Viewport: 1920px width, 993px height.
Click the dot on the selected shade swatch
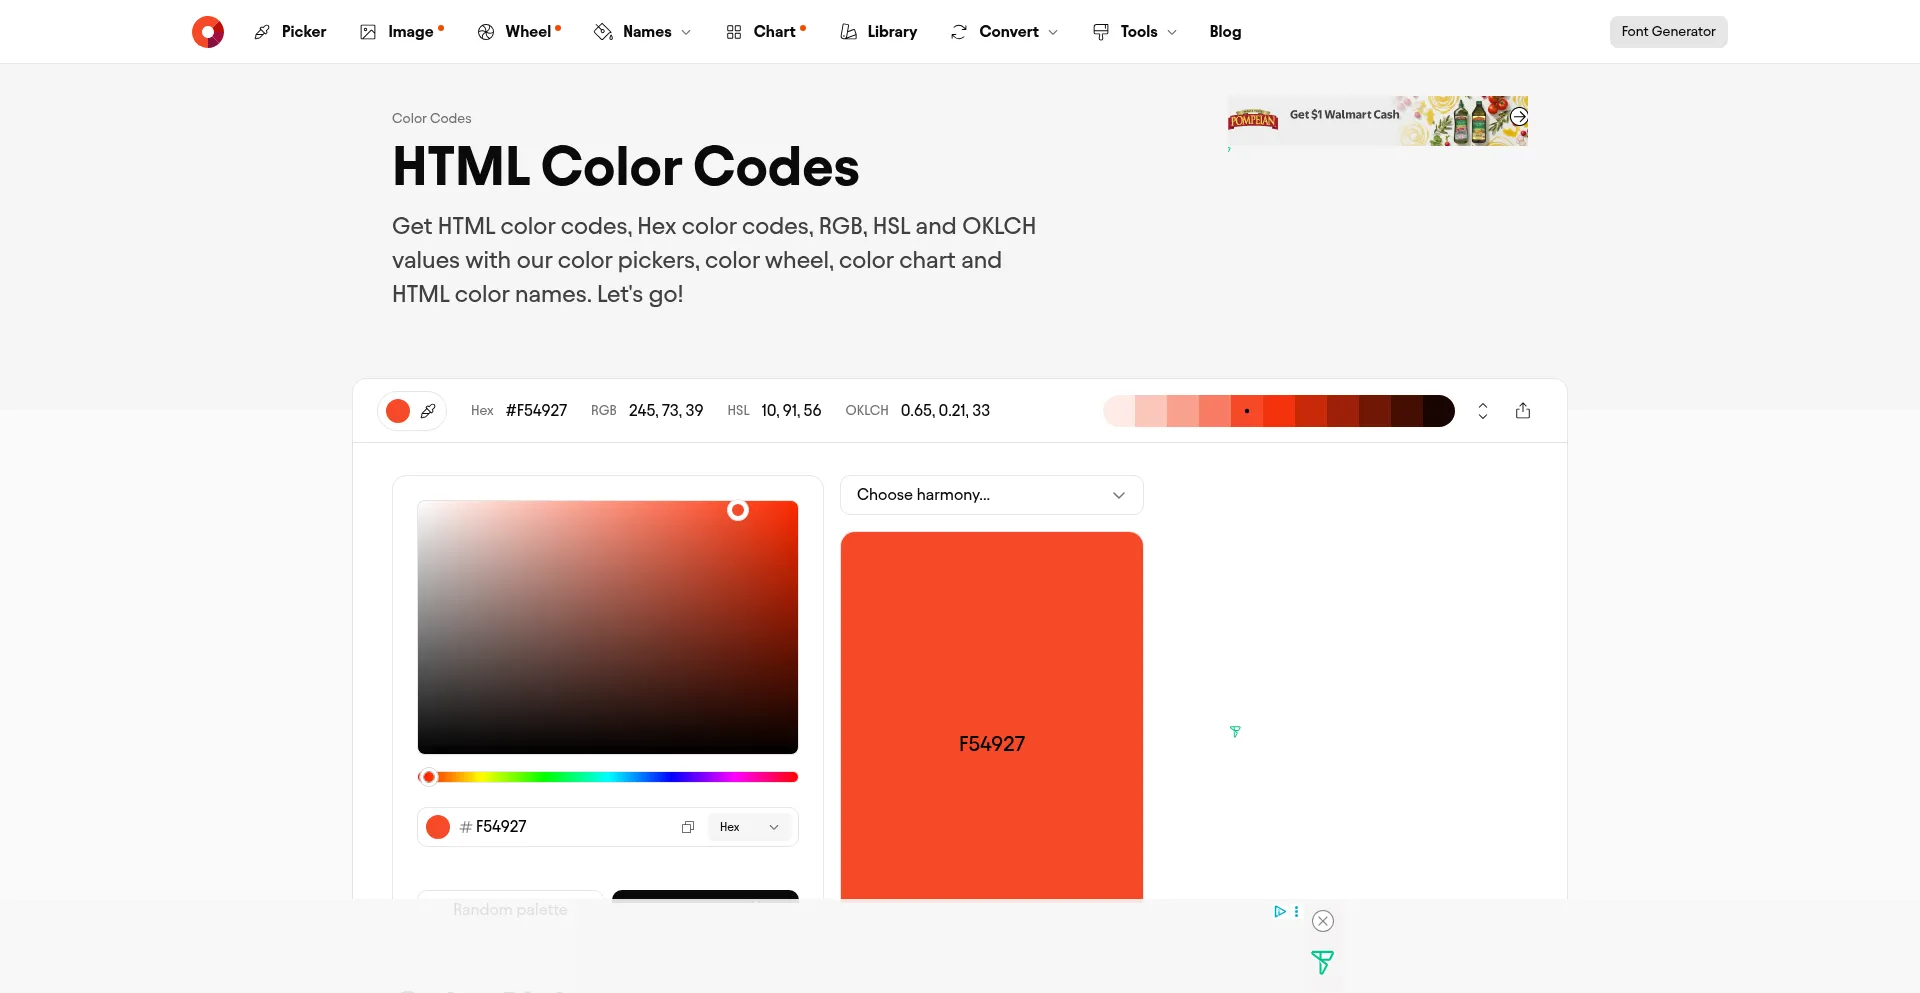click(x=1246, y=410)
